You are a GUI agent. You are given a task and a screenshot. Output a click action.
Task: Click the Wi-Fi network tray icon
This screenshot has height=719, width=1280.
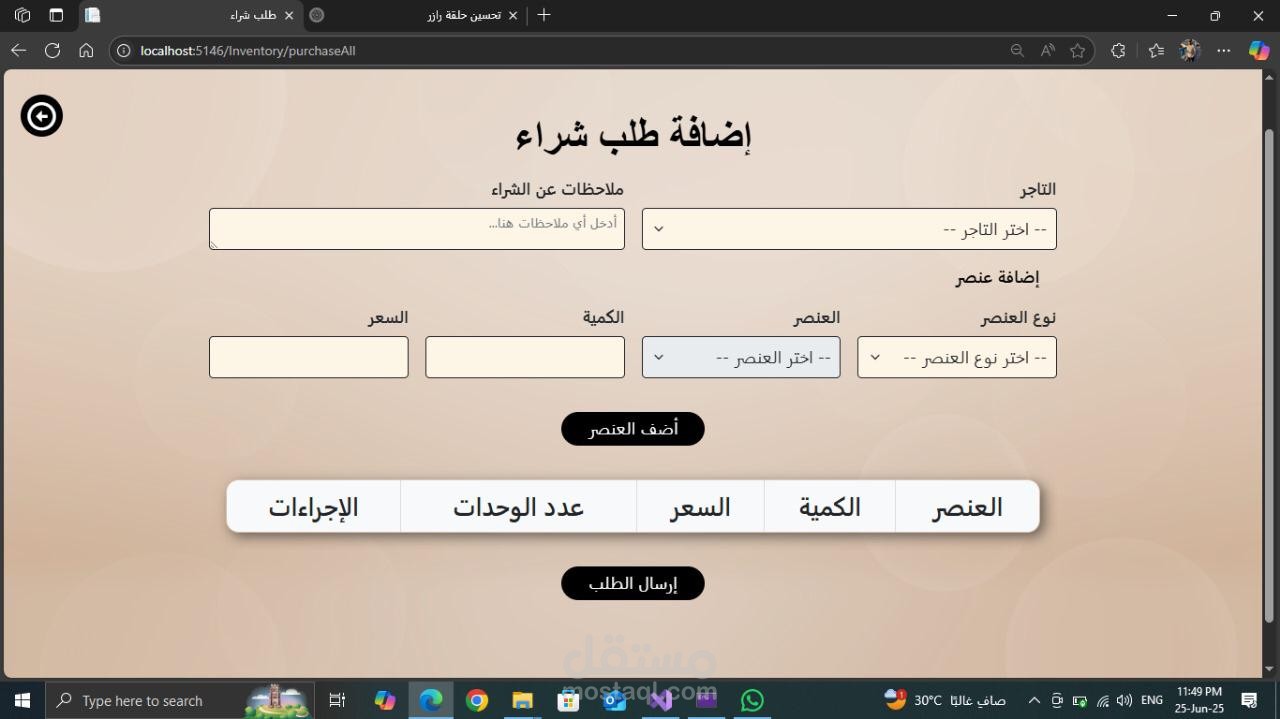click(x=1103, y=700)
